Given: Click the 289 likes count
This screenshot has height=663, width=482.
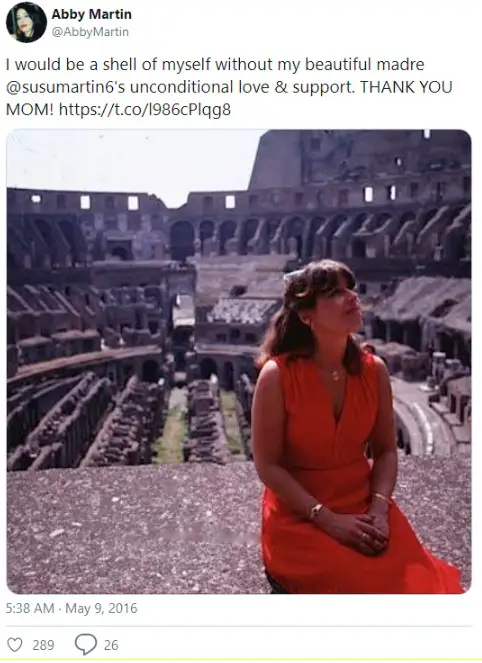Looking at the screenshot, I should click(x=44, y=645).
